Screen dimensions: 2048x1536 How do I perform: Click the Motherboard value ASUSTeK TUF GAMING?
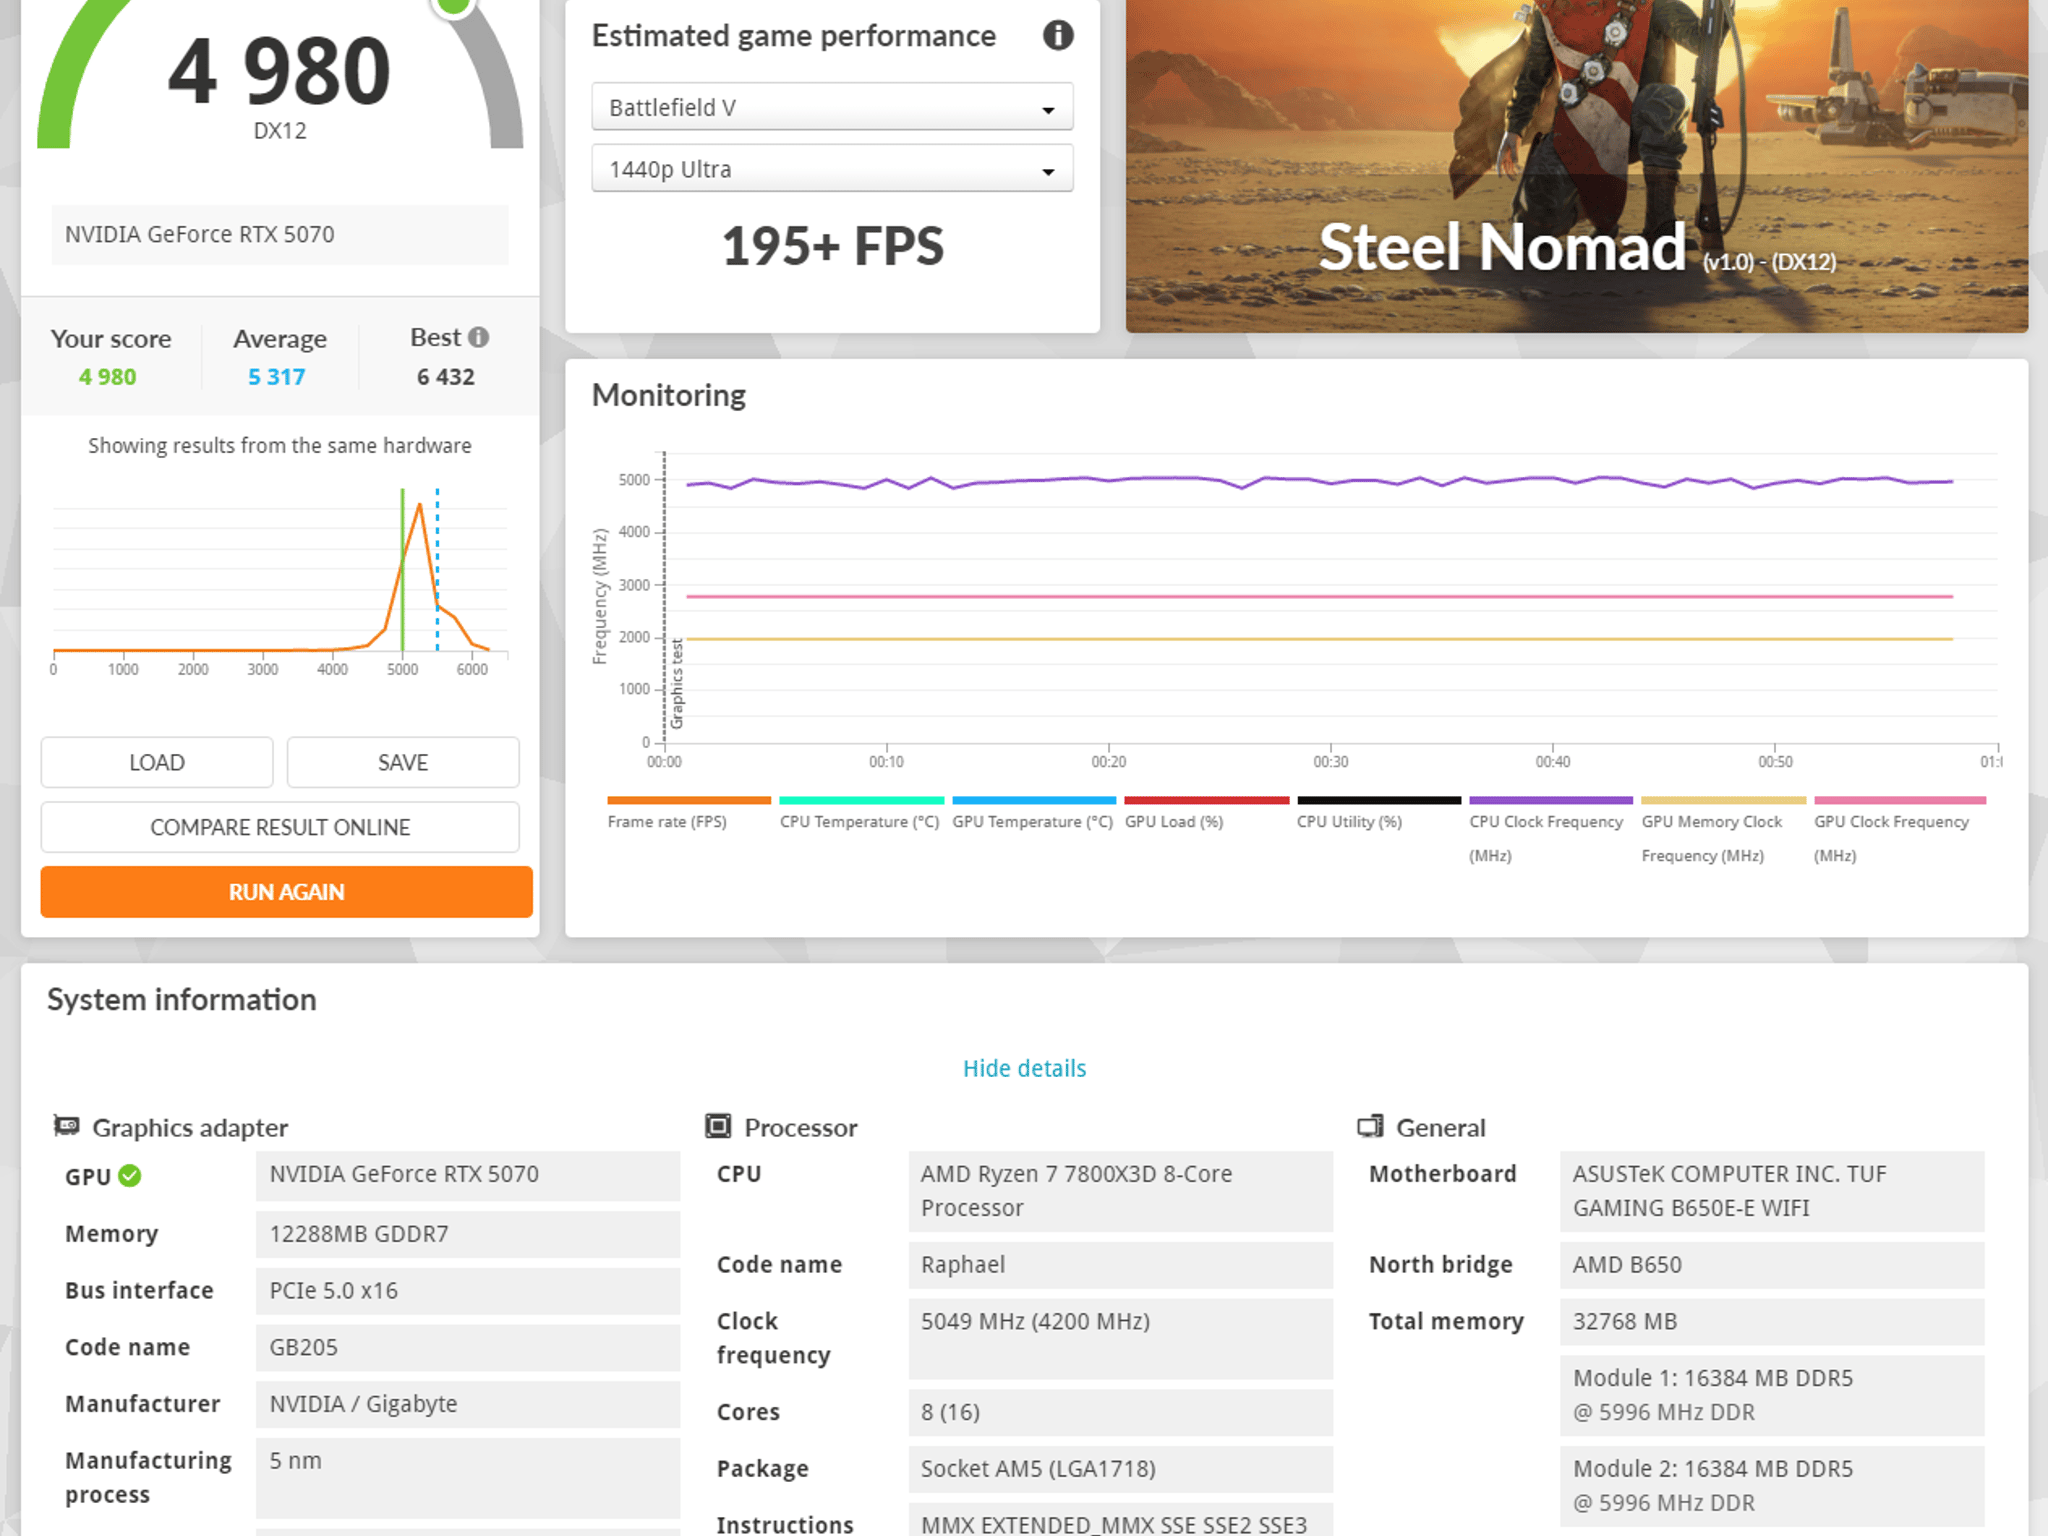[1773, 1192]
